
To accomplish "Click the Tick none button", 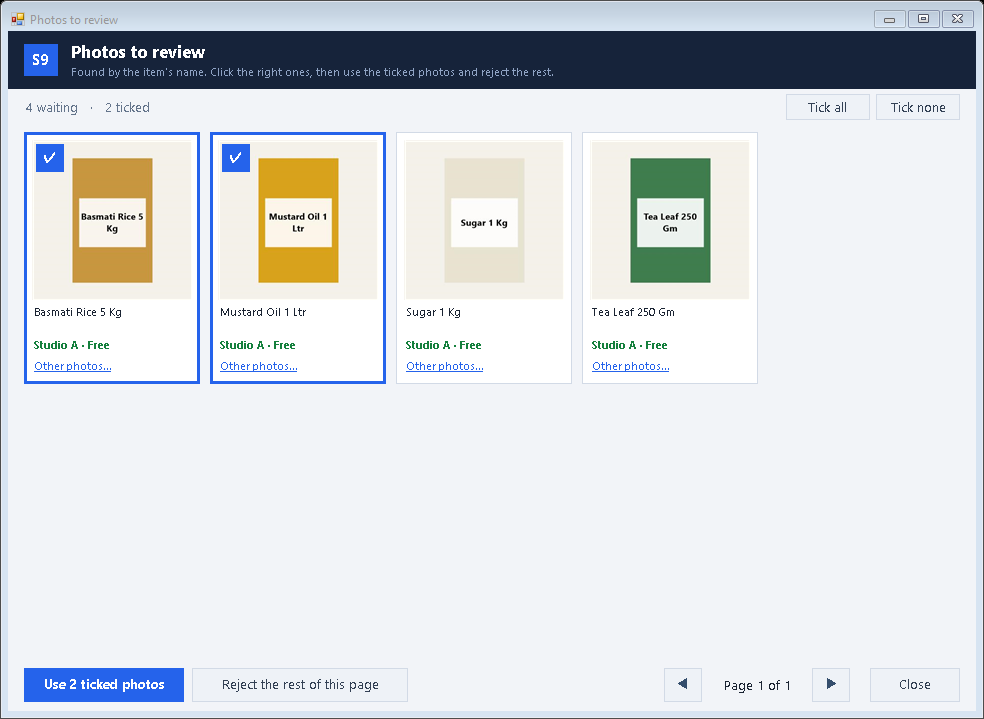I will tap(917, 107).
